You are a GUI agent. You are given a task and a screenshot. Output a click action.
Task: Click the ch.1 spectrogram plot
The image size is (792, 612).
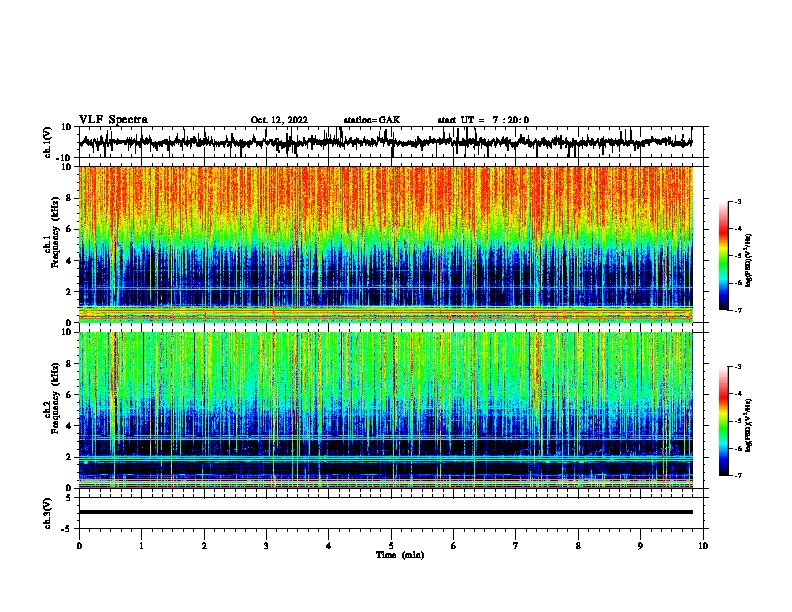point(386,244)
